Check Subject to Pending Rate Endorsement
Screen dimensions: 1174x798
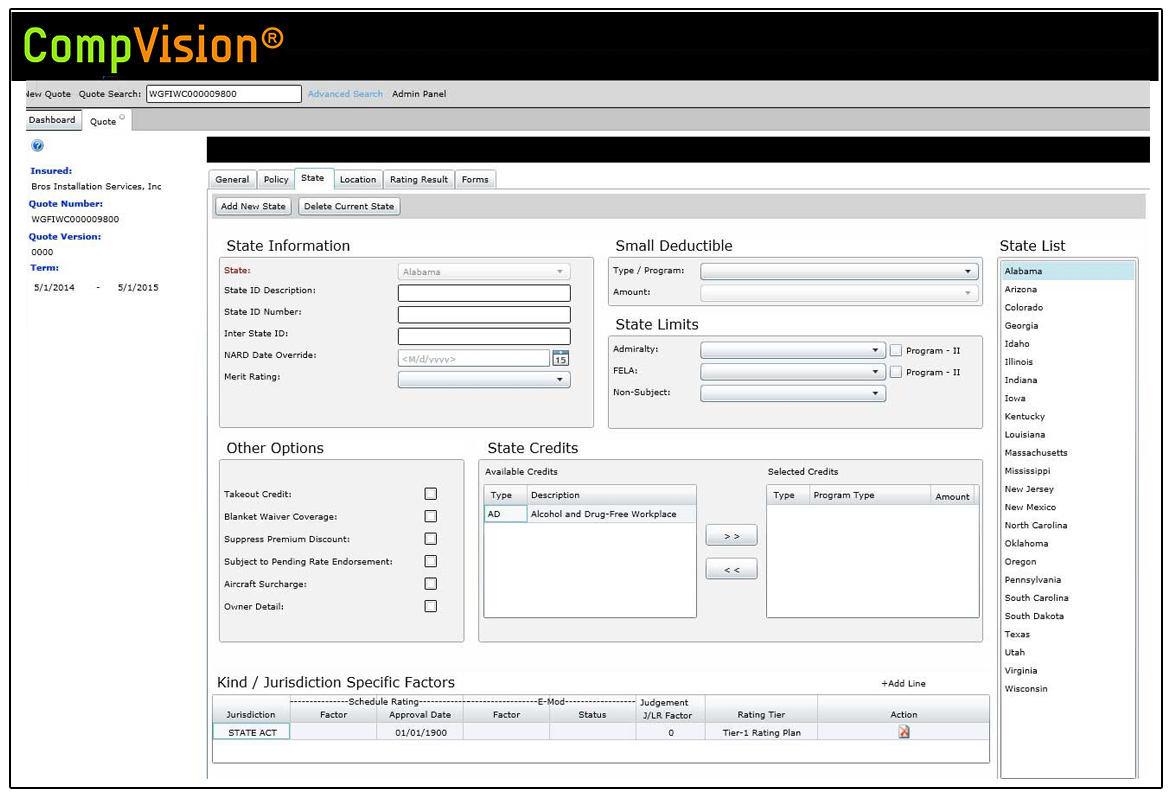(x=431, y=561)
